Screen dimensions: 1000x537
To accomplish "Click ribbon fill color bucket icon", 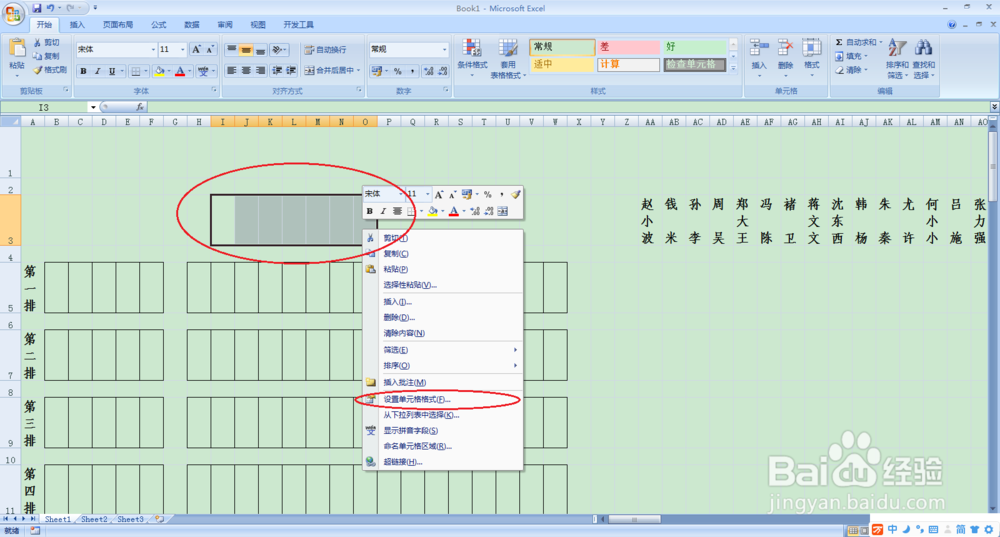I will [159, 71].
